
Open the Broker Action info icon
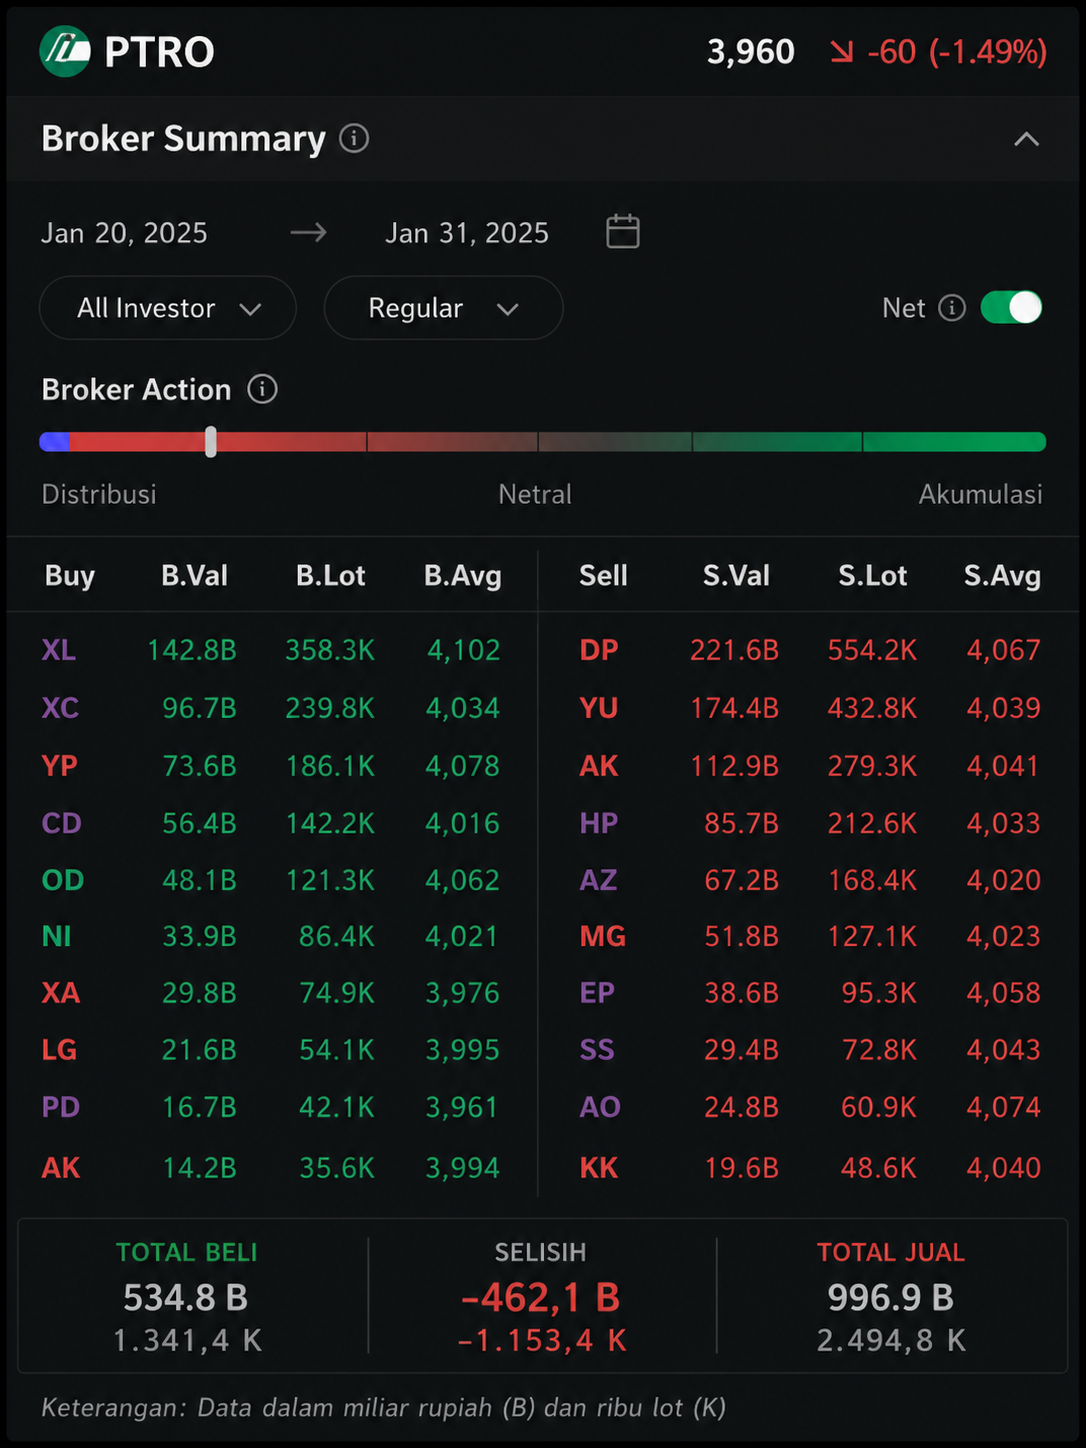[263, 389]
